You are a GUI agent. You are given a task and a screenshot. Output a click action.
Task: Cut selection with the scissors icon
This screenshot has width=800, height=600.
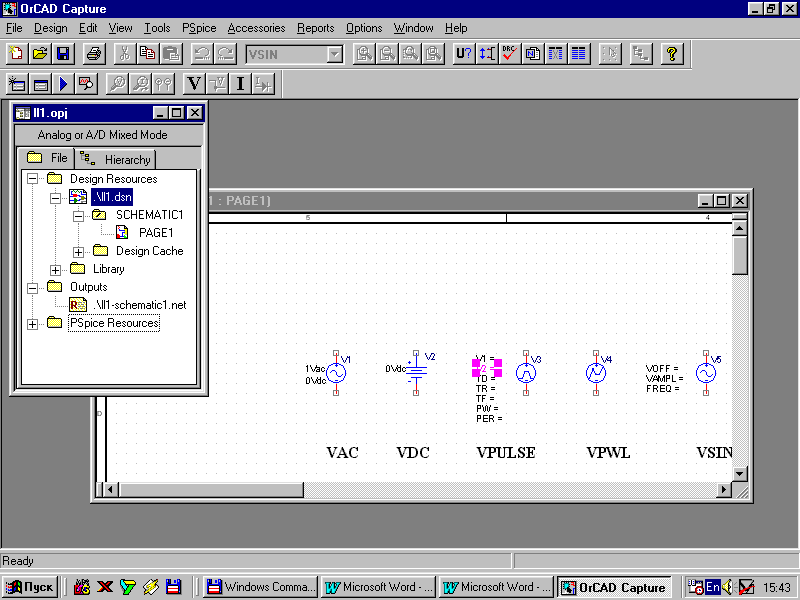tap(124, 54)
